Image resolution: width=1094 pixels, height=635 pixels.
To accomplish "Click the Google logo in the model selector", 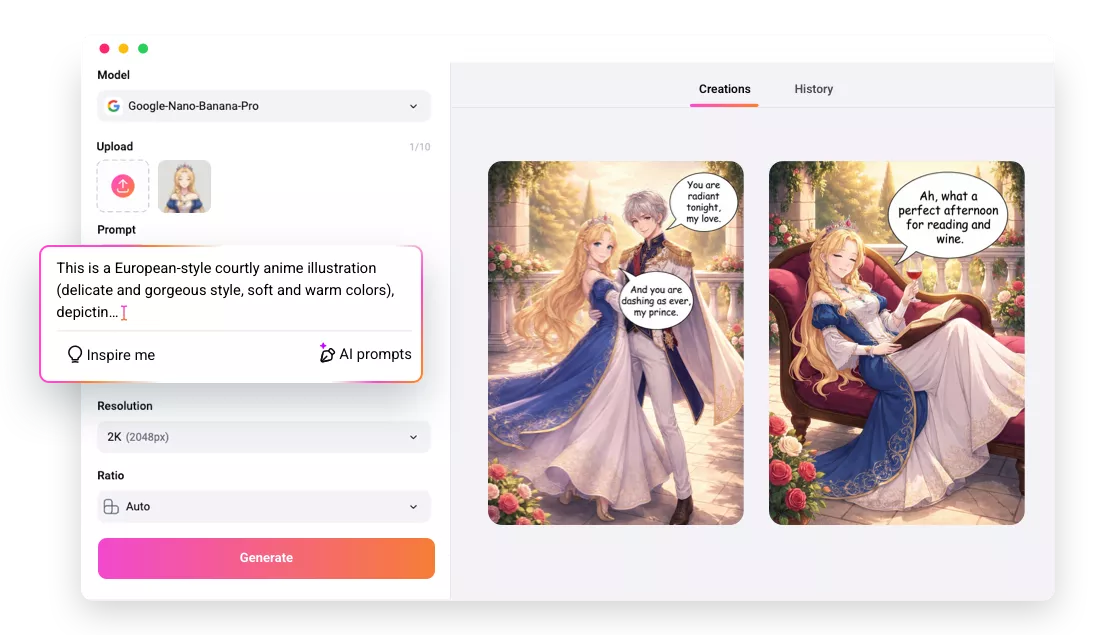I will click(113, 105).
